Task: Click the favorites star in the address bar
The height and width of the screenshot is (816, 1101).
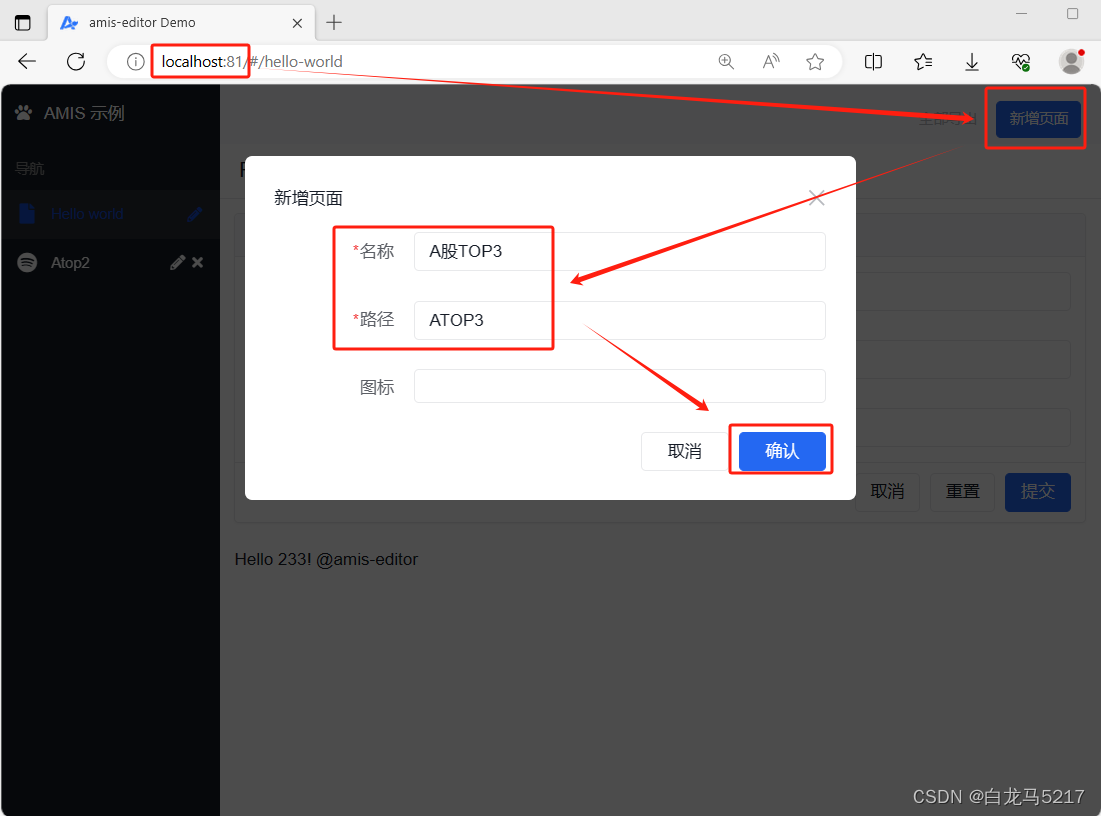Action: tap(814, 61)
